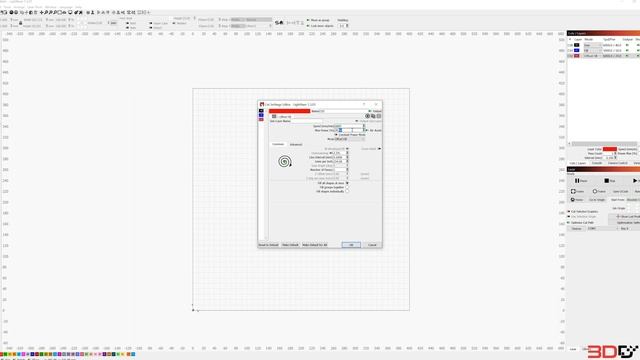Open Mode dropdown for Line layer row

click(x=592, y=45)
